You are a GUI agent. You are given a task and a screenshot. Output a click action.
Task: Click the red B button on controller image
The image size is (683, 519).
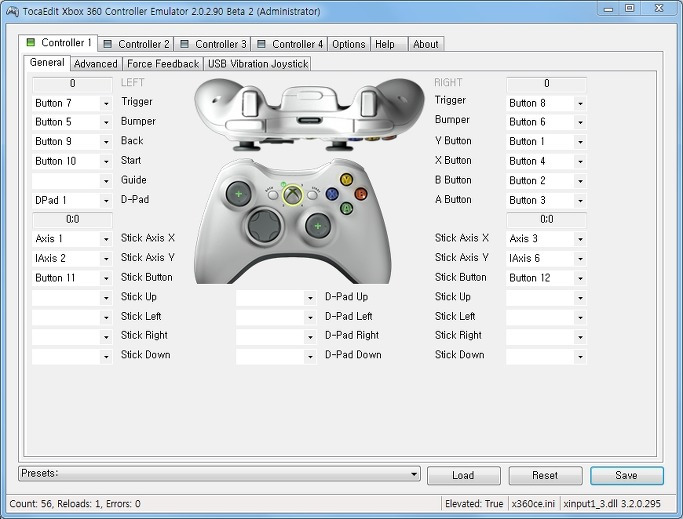[x=361, y=193]
